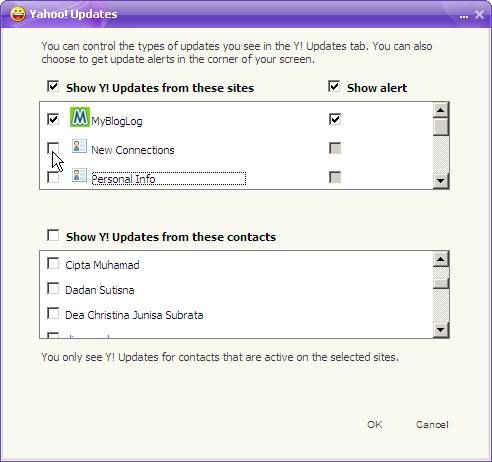Viewport: 492px width, 462px height.
Task: Tick the Cipta Muhamad contact checkbox
Action: pyautogui.click(x=53, y=263)
